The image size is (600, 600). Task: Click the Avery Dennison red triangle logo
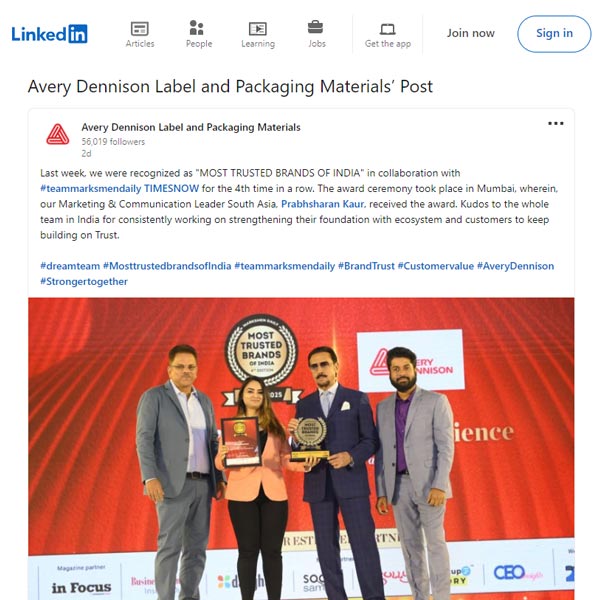(x=58, y=135)
